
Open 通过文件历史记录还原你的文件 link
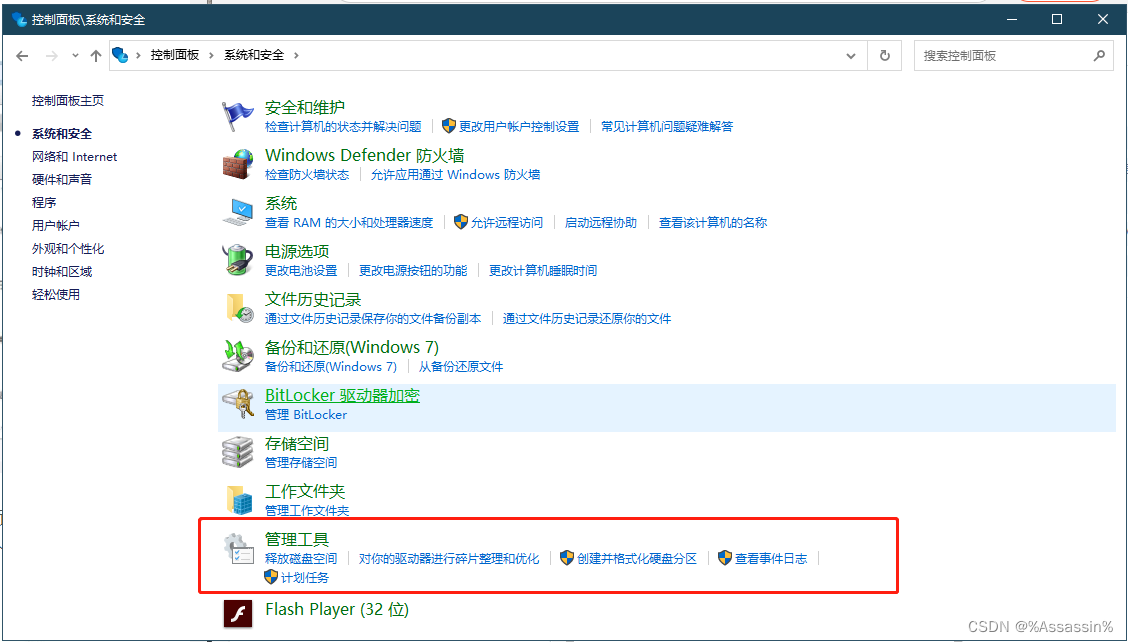click(x=587, y=319)
